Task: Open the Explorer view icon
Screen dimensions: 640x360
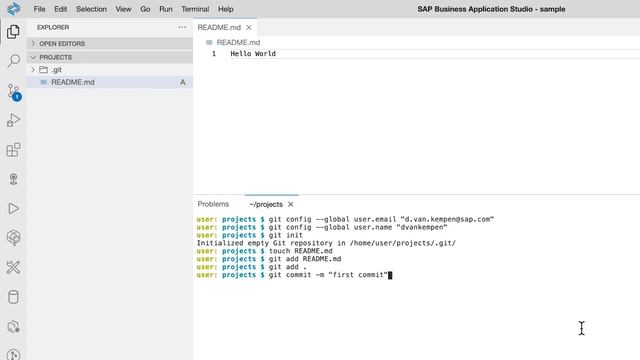Action: point(13,31)
